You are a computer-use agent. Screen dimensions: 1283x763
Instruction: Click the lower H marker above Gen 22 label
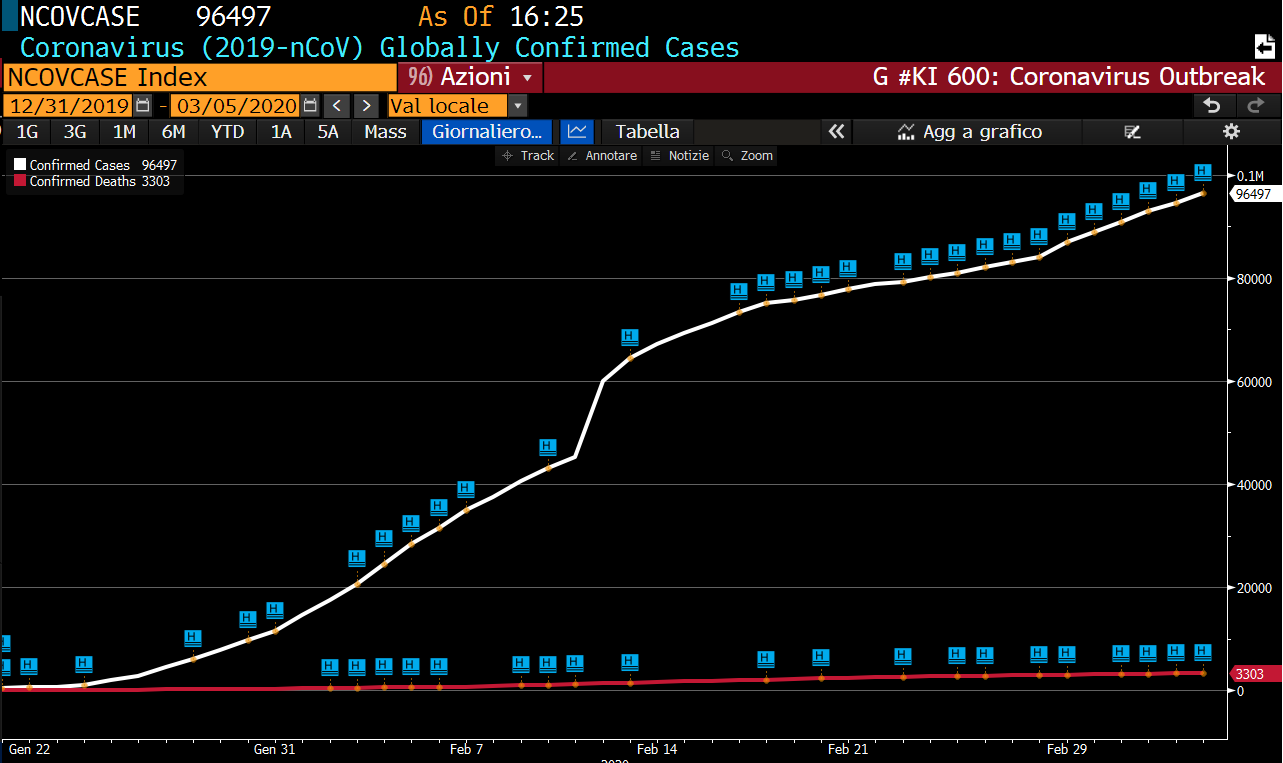28,667
